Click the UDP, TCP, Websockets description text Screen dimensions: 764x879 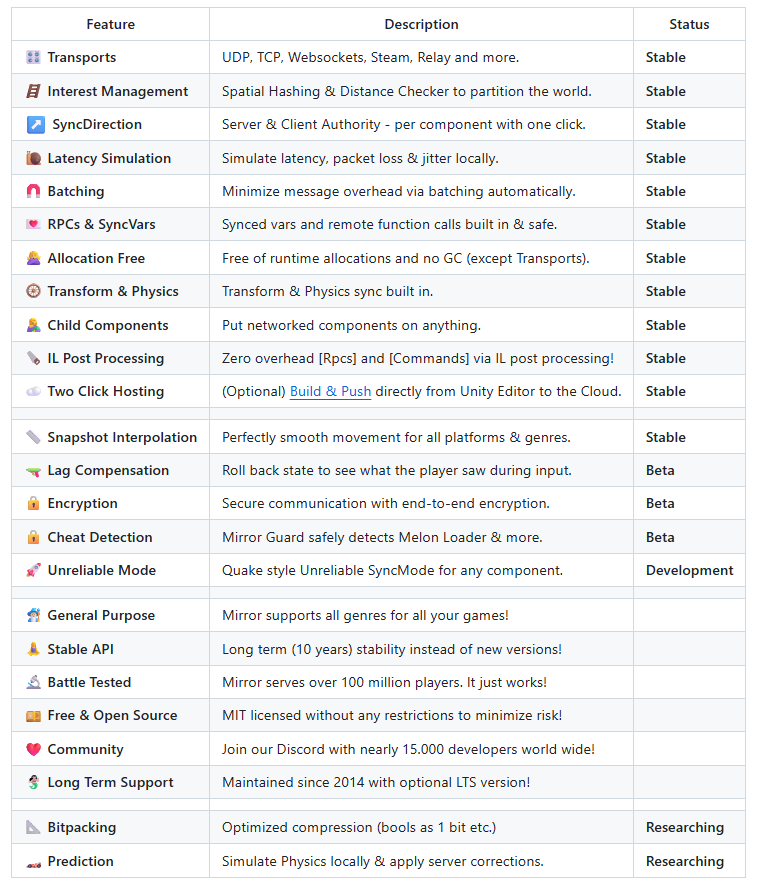point(371,57)
